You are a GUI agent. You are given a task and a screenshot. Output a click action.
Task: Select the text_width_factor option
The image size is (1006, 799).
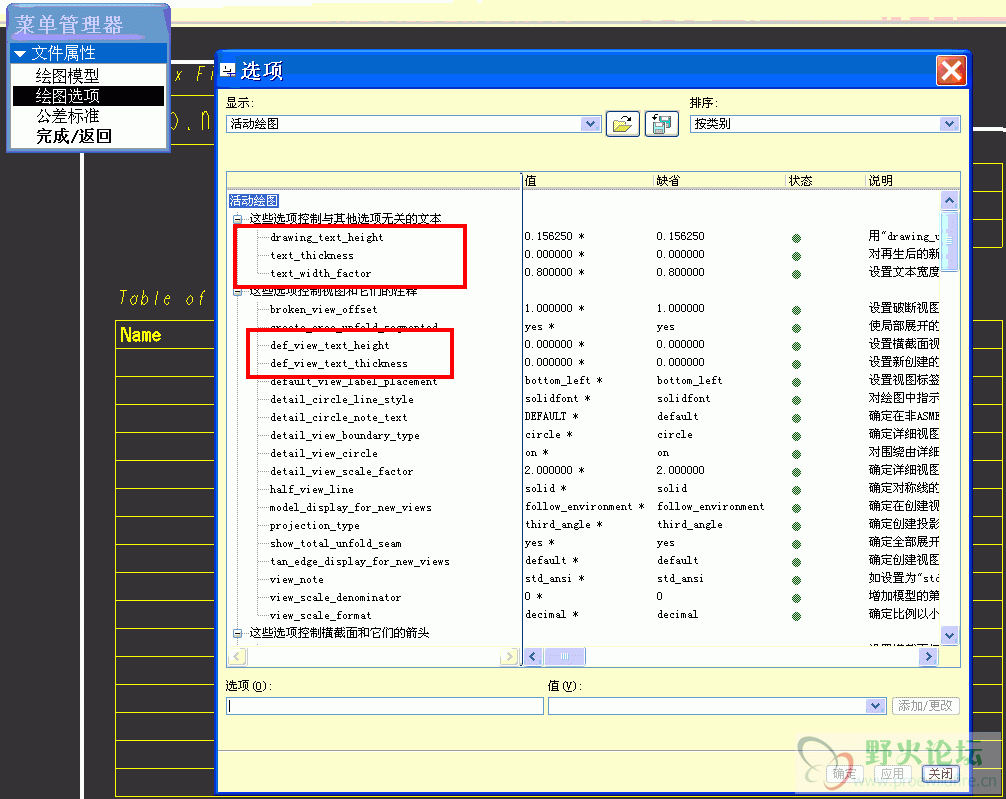pos(321,273)
